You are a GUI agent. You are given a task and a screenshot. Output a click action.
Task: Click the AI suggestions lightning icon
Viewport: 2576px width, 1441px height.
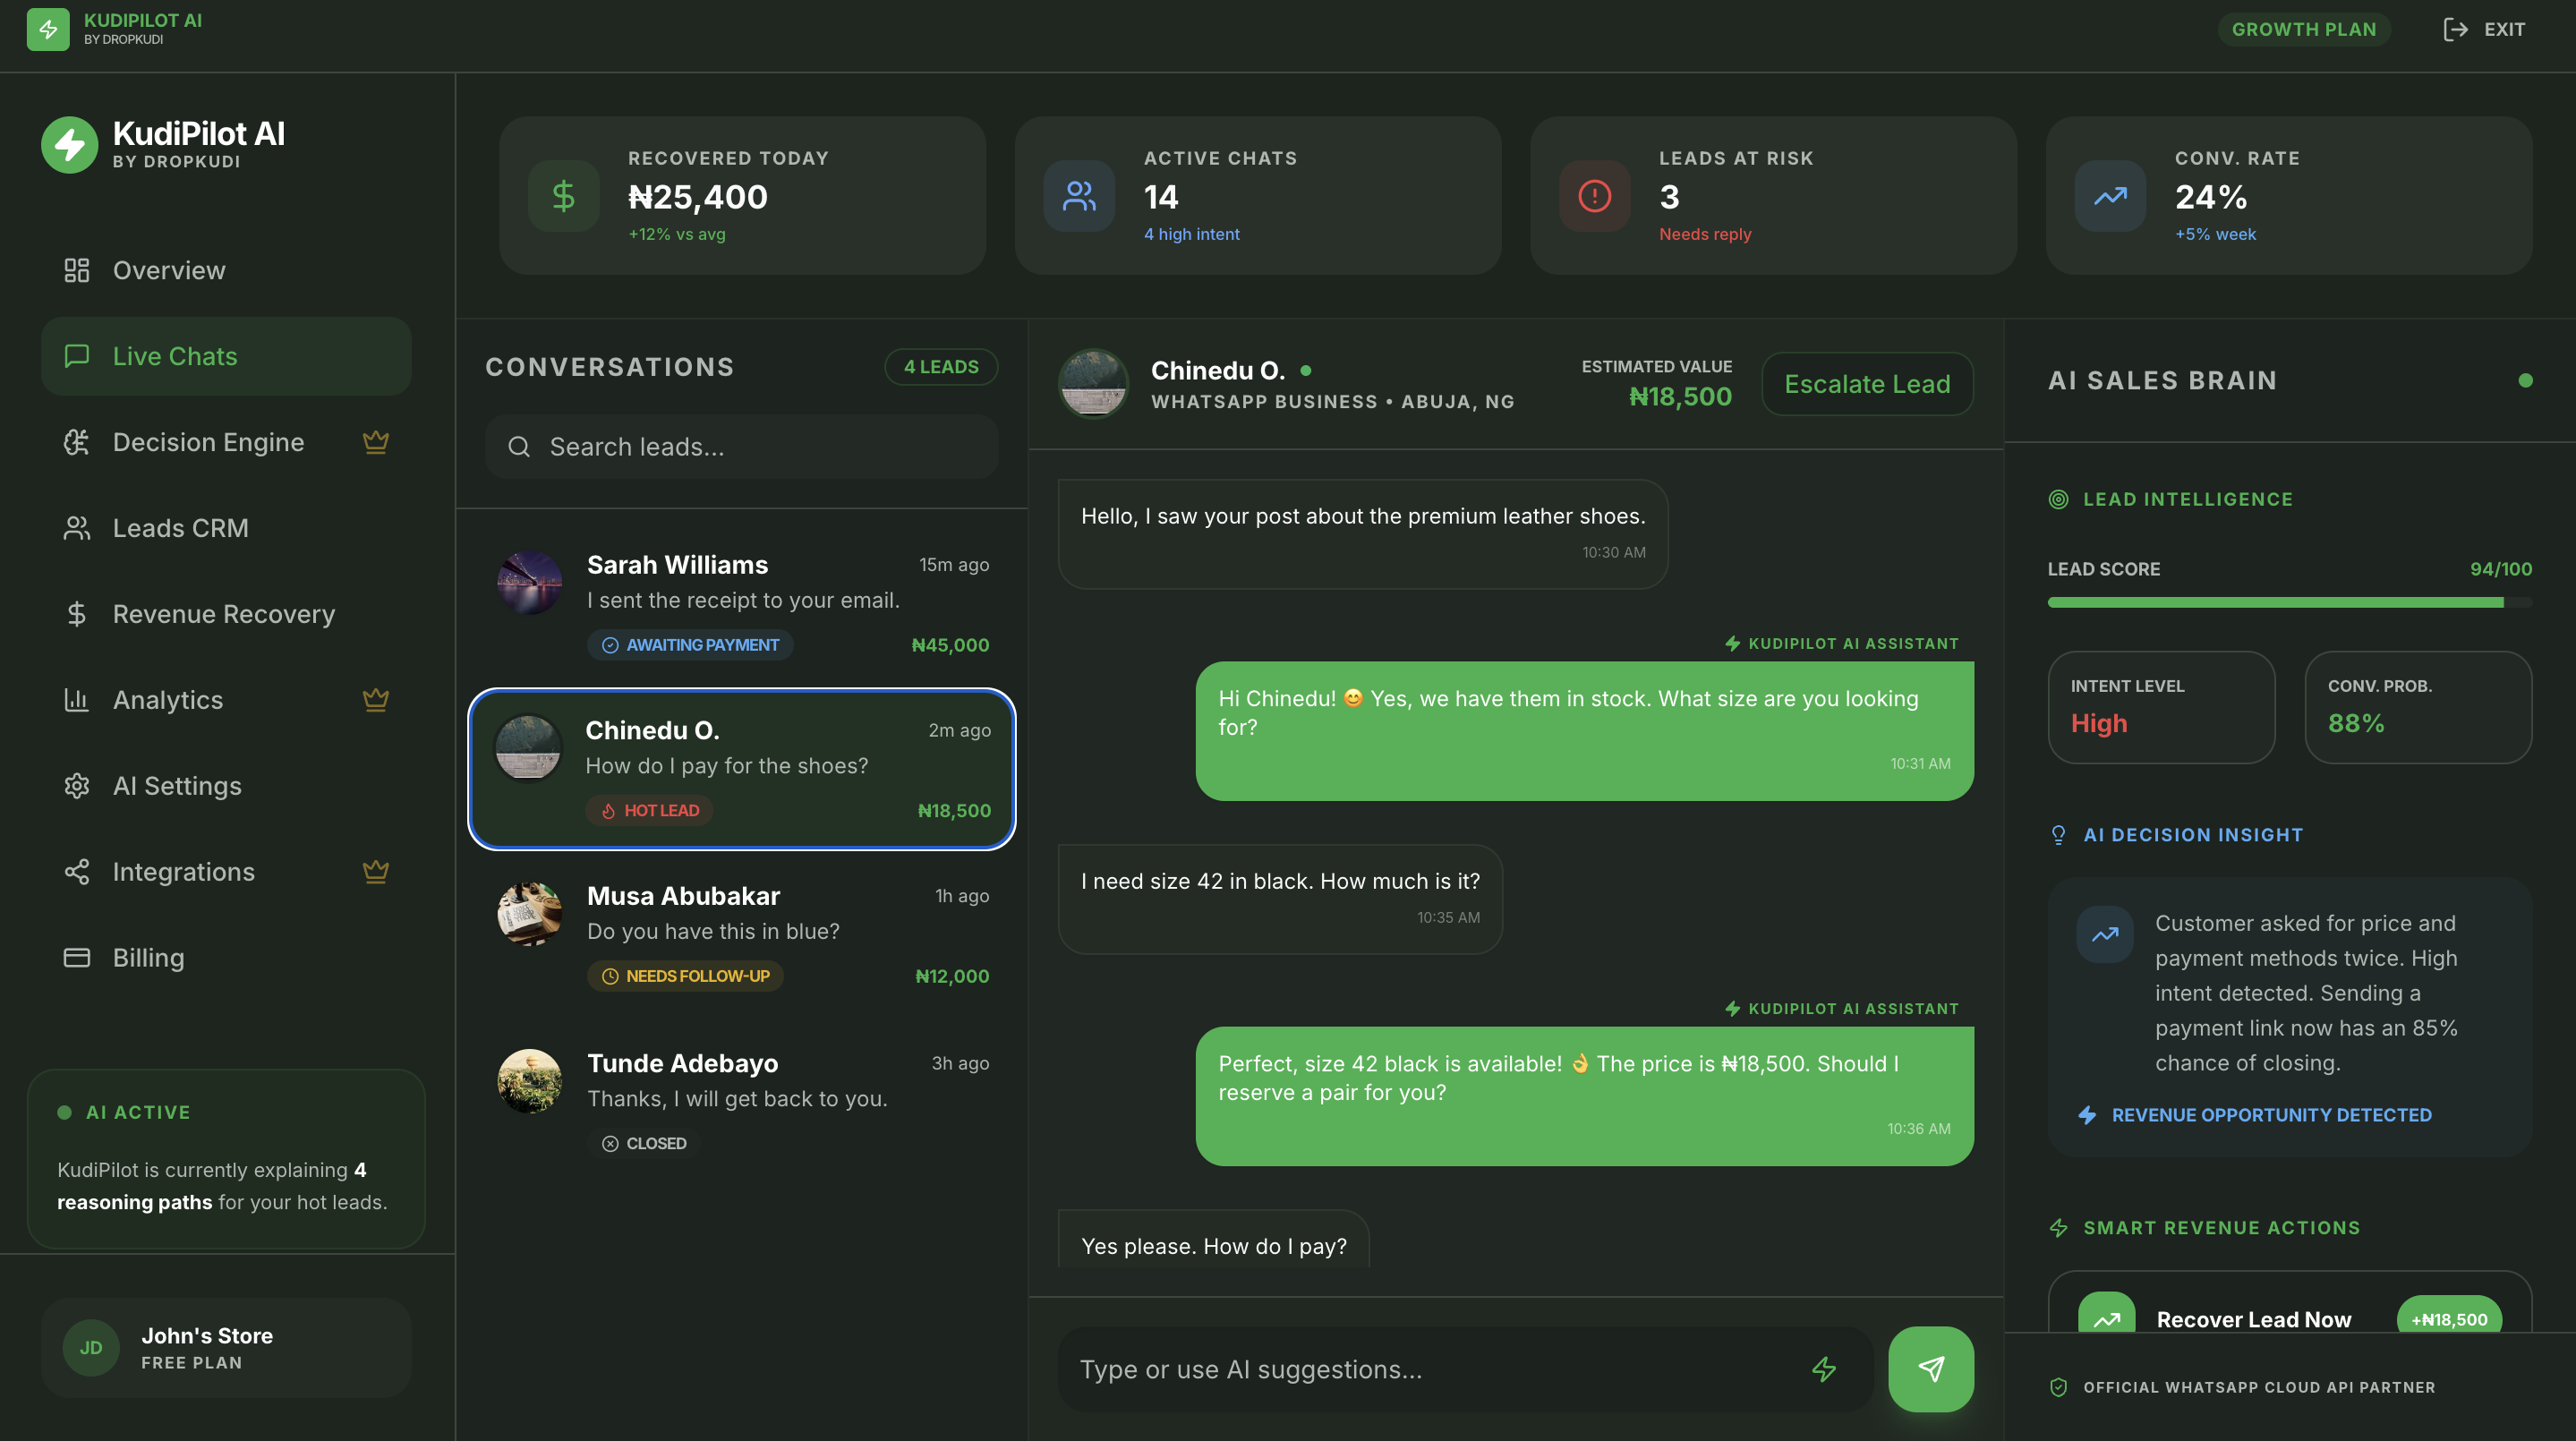[x=1824, y=1369]
